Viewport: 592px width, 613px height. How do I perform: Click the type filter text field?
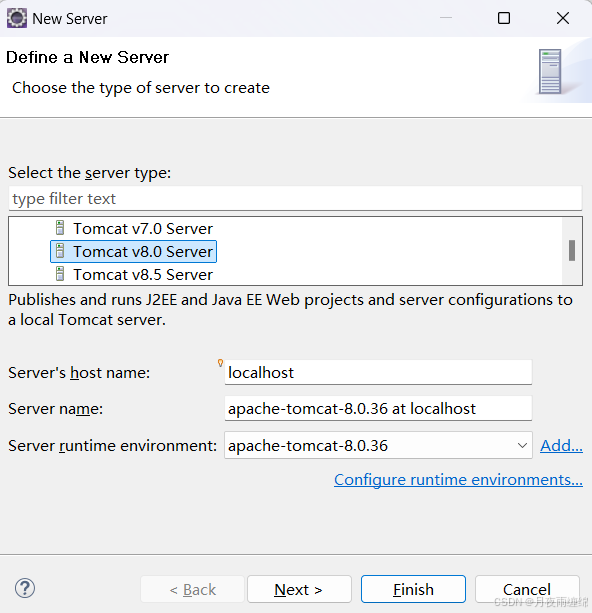tap(295, 199)
